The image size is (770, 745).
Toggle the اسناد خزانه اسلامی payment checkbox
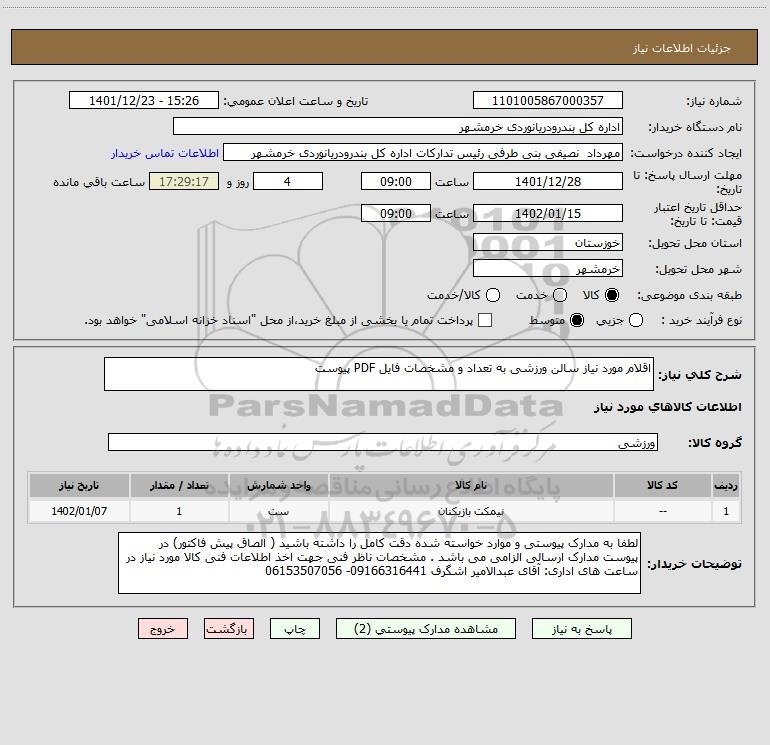(x=485, y=321)
